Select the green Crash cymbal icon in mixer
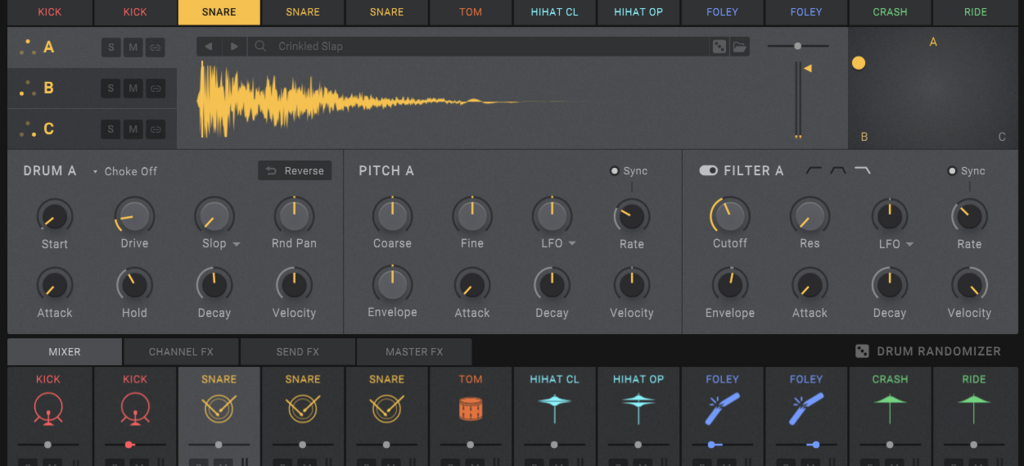Image resolution: width=1024 pixels, height=466 pixels. (889, 409)
